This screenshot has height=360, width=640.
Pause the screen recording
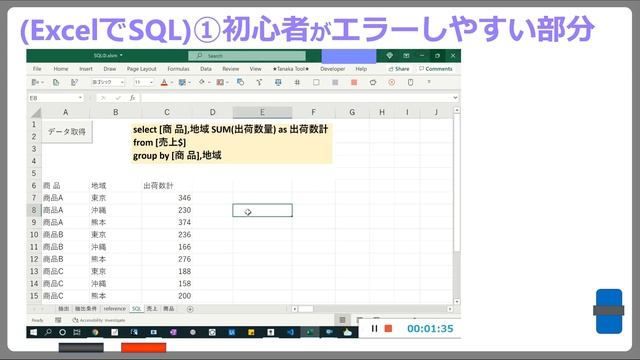pyautogui.click(x=374, y=329)
